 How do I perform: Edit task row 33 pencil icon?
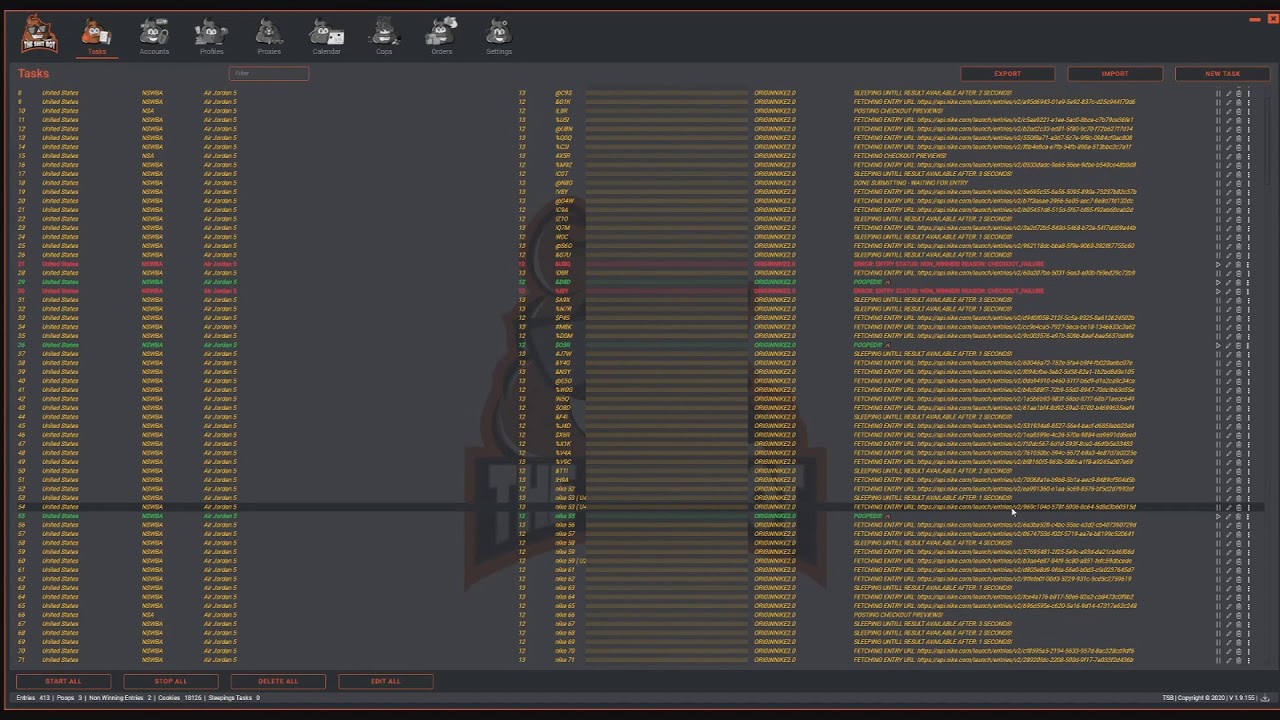pos(1229,318)
